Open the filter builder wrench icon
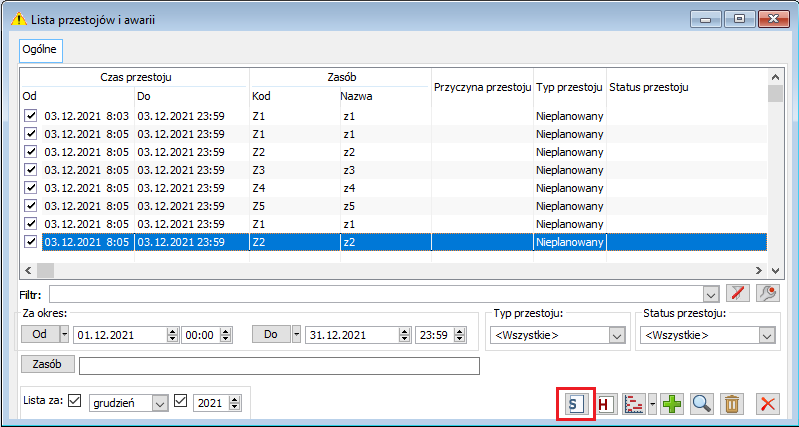This screenshot has width=799, height=427. 768,294
